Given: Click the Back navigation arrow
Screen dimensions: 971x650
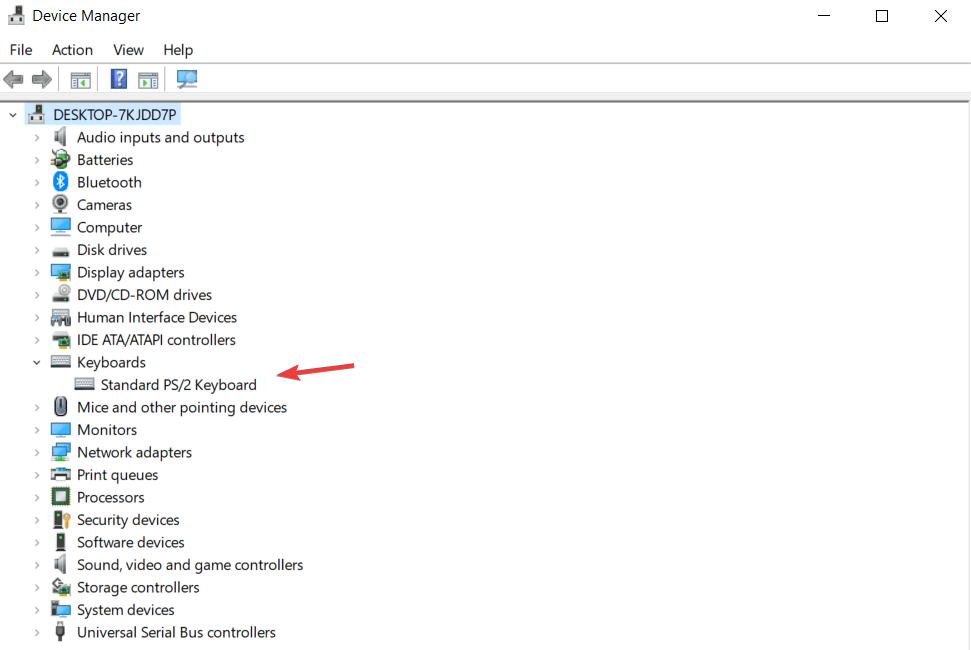Looking at the screenshot, I should [14, 79].
